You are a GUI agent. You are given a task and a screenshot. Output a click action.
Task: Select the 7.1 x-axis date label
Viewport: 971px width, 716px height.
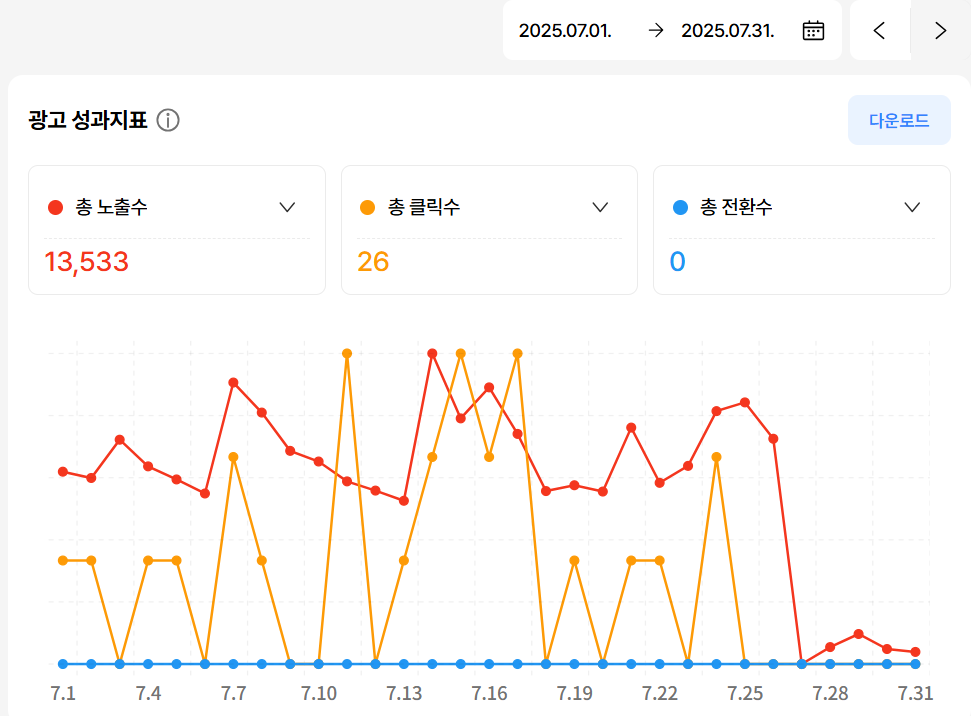[63, 693]
